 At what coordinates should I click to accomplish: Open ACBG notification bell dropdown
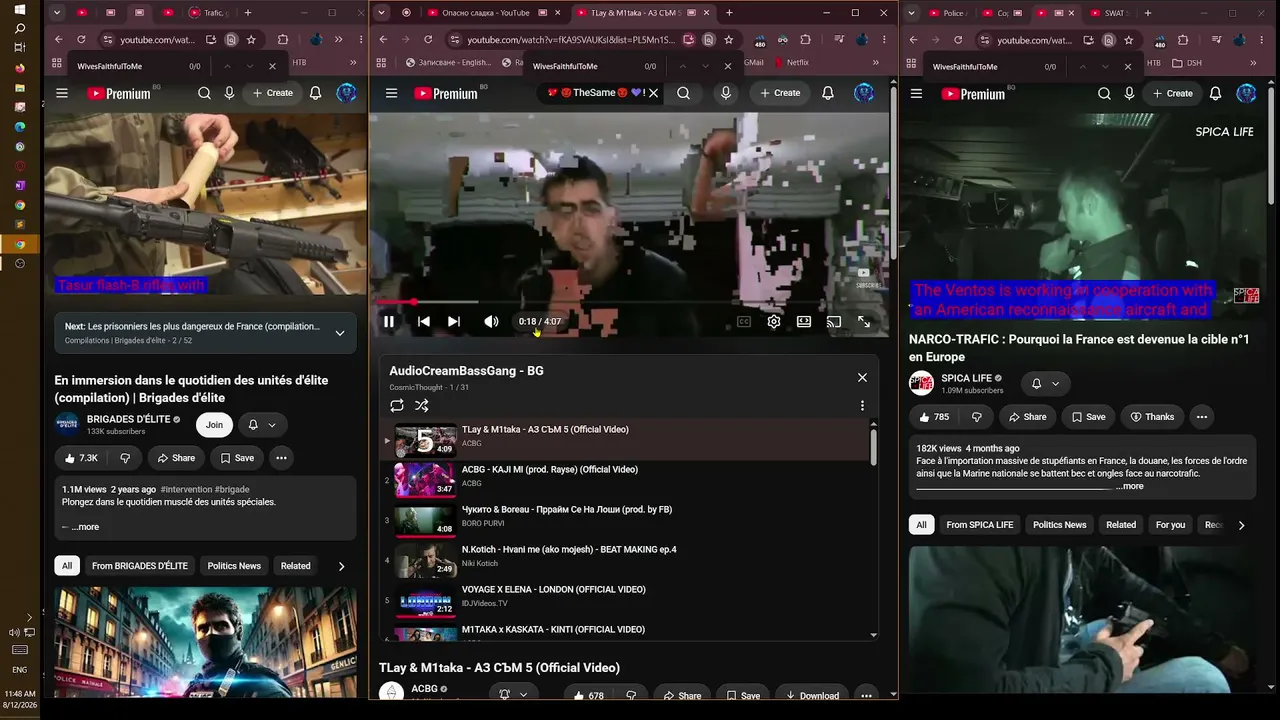(x=513, y=694)
